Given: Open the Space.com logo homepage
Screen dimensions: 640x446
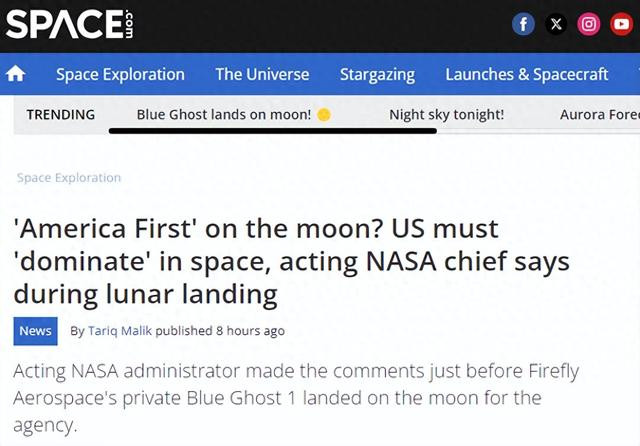Looking at the screenshot, I should [x=69, y=24].
